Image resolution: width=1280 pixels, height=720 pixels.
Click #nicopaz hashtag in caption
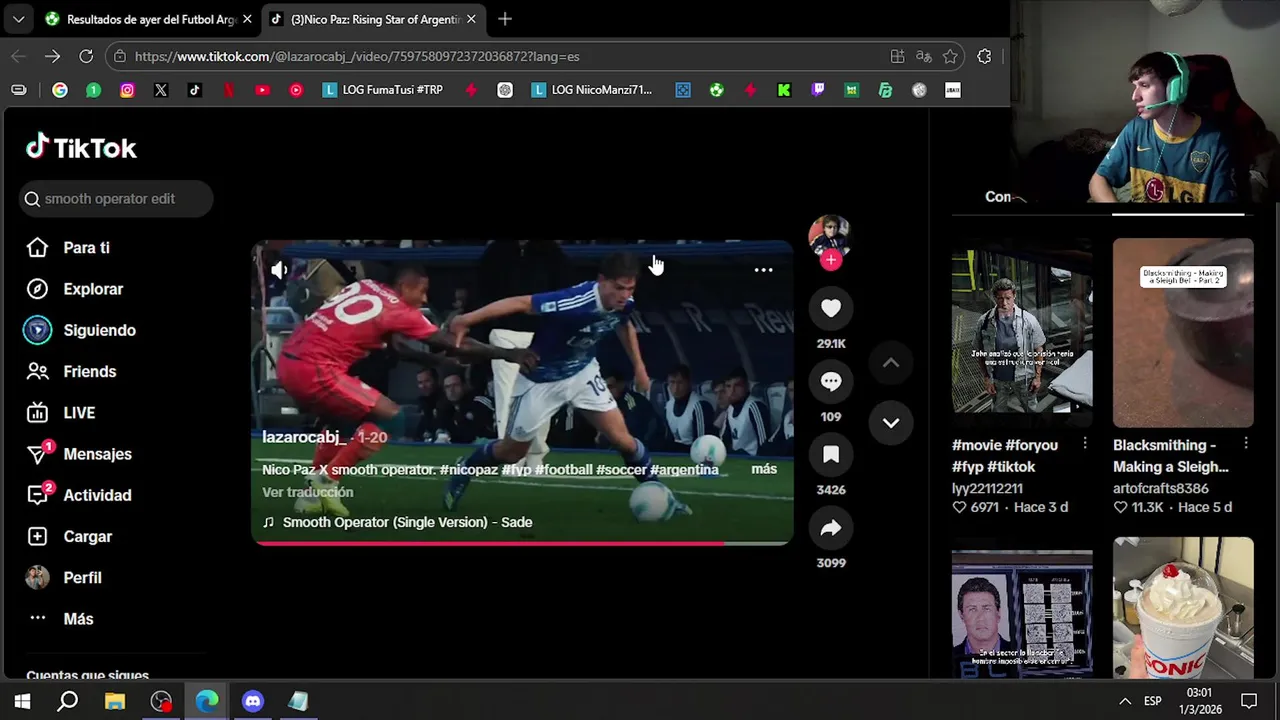click(x=468, y=469)
